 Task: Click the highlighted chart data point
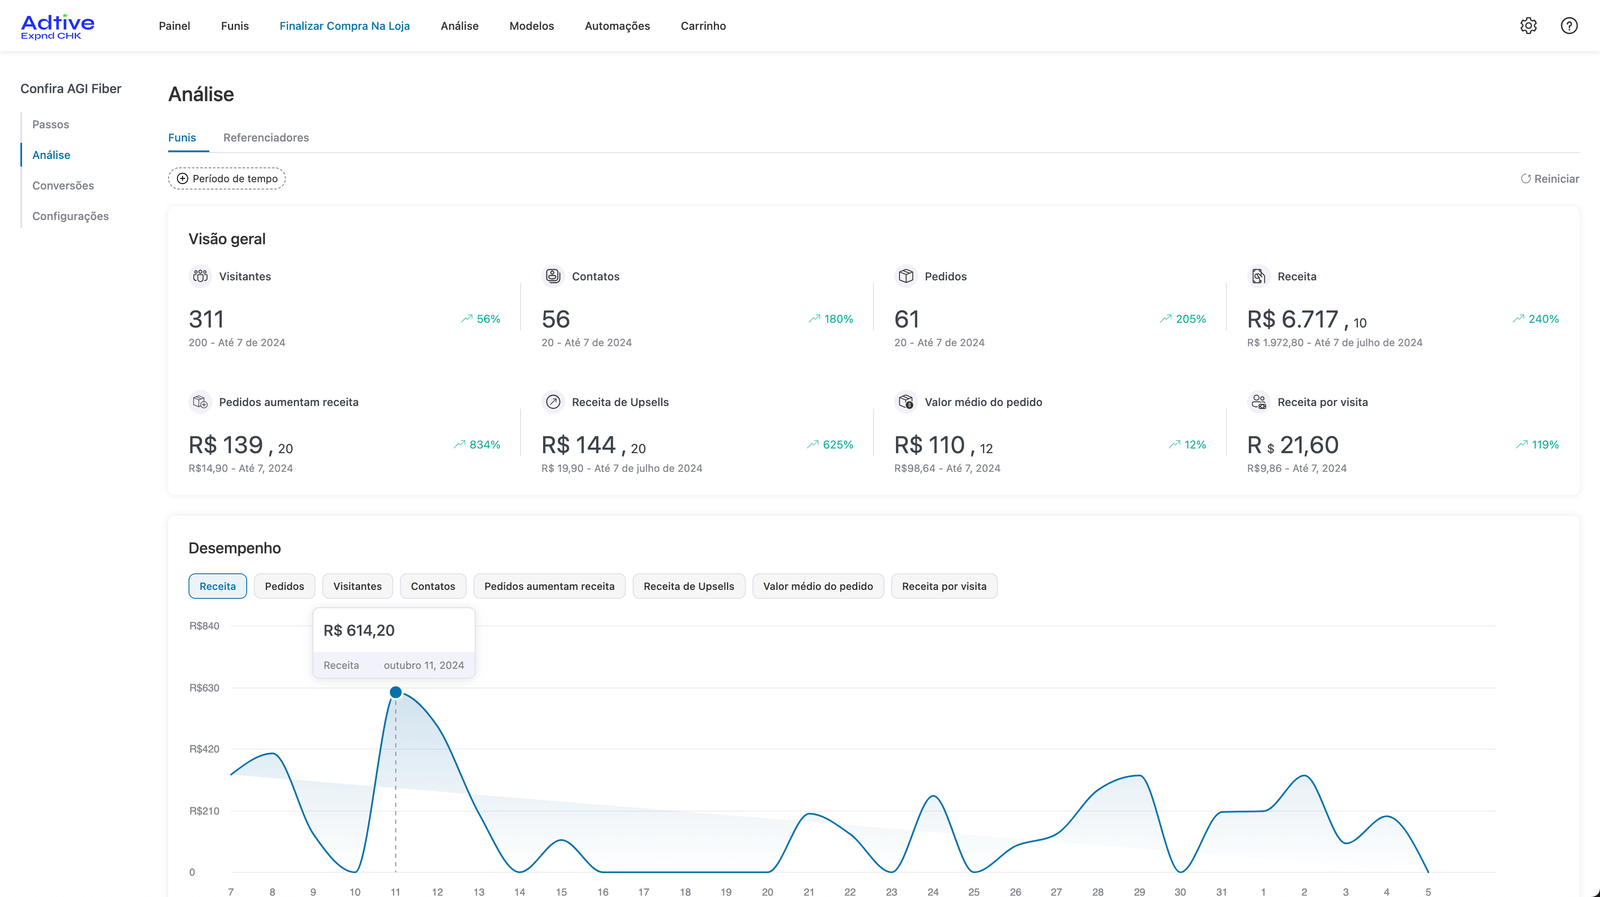[396, 692]
